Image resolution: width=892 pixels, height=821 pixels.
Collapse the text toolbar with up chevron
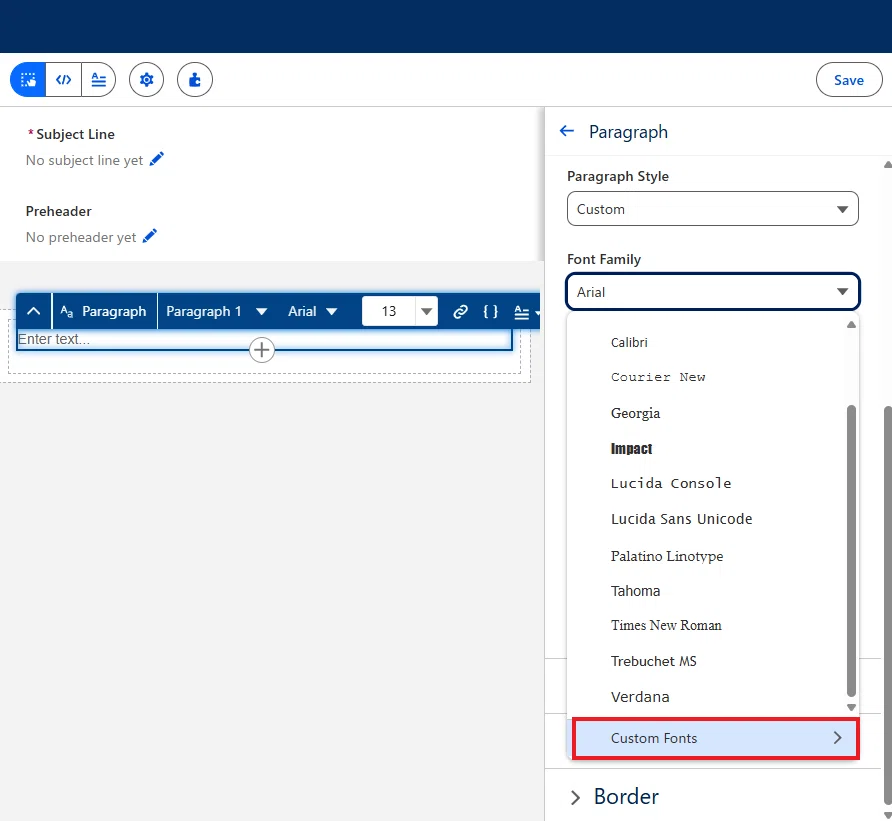click(x=34, y=311)
